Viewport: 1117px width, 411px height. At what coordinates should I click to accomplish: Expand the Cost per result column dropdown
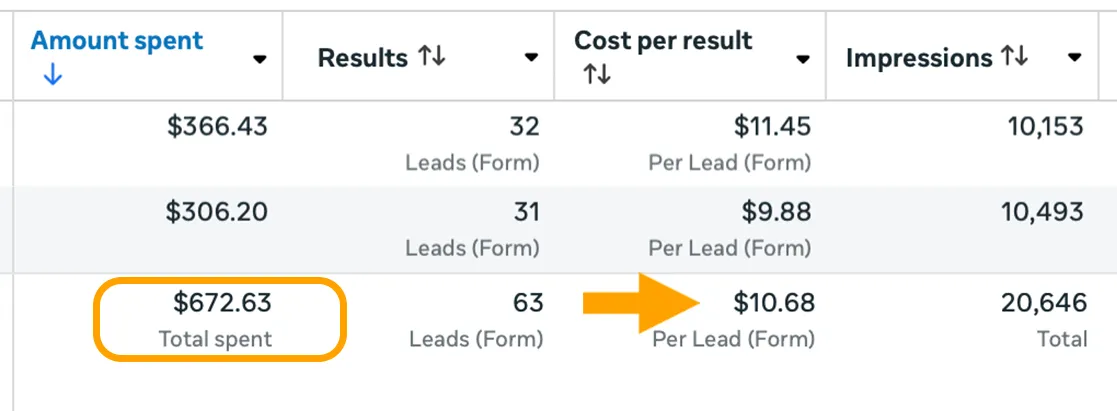tap(802, 59)
